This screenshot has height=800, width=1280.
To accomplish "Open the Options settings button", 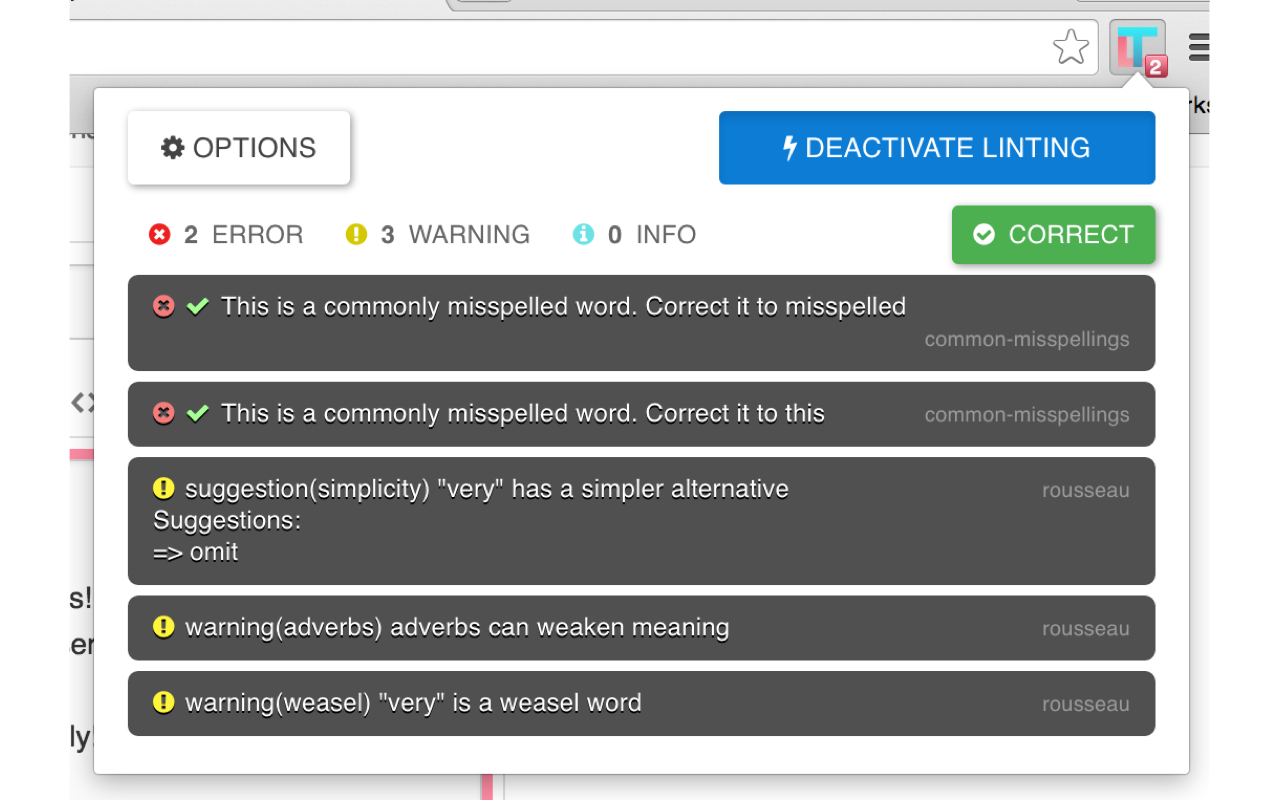I will 239,148.
